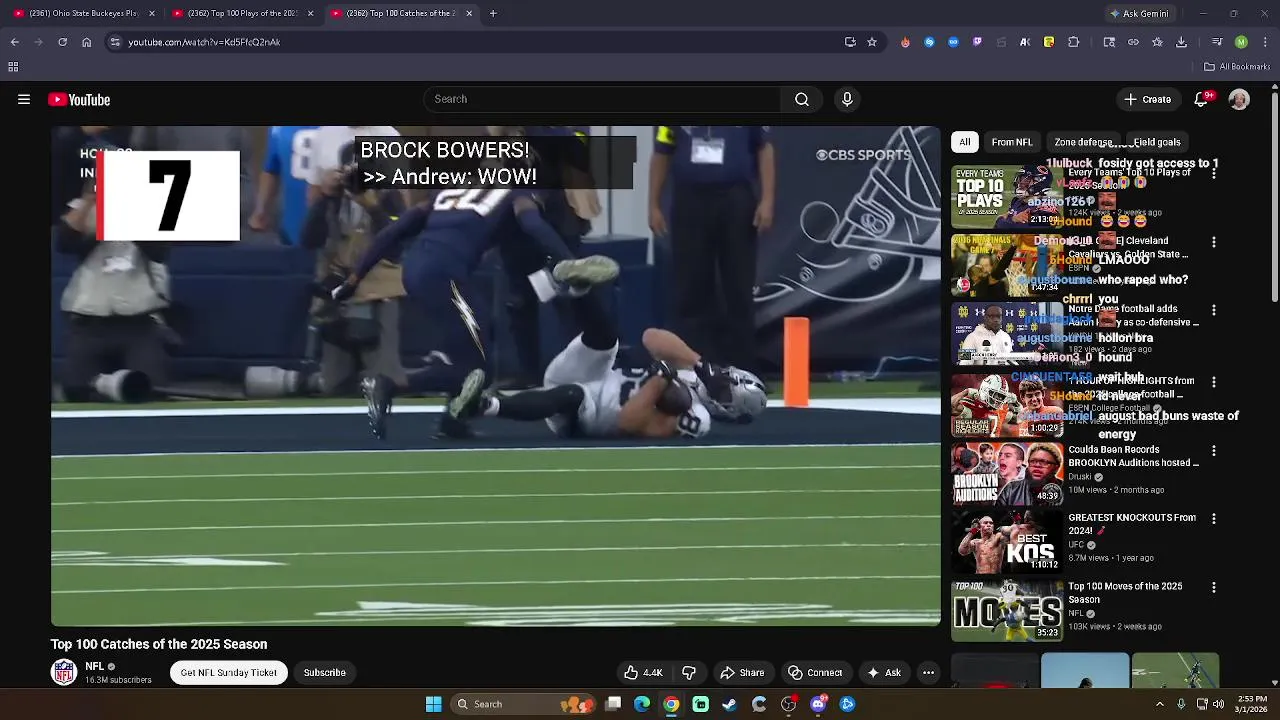Click the Share button
This screenshot has width=1280, height=720.
pyautogui.click(x=742, y=672)
